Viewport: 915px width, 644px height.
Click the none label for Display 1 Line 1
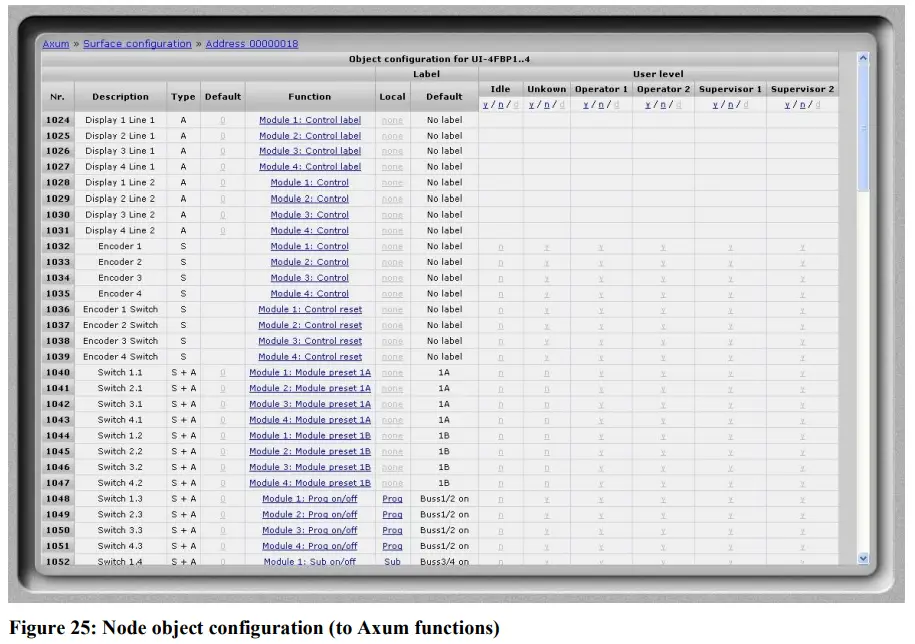[x=392, y=119]
